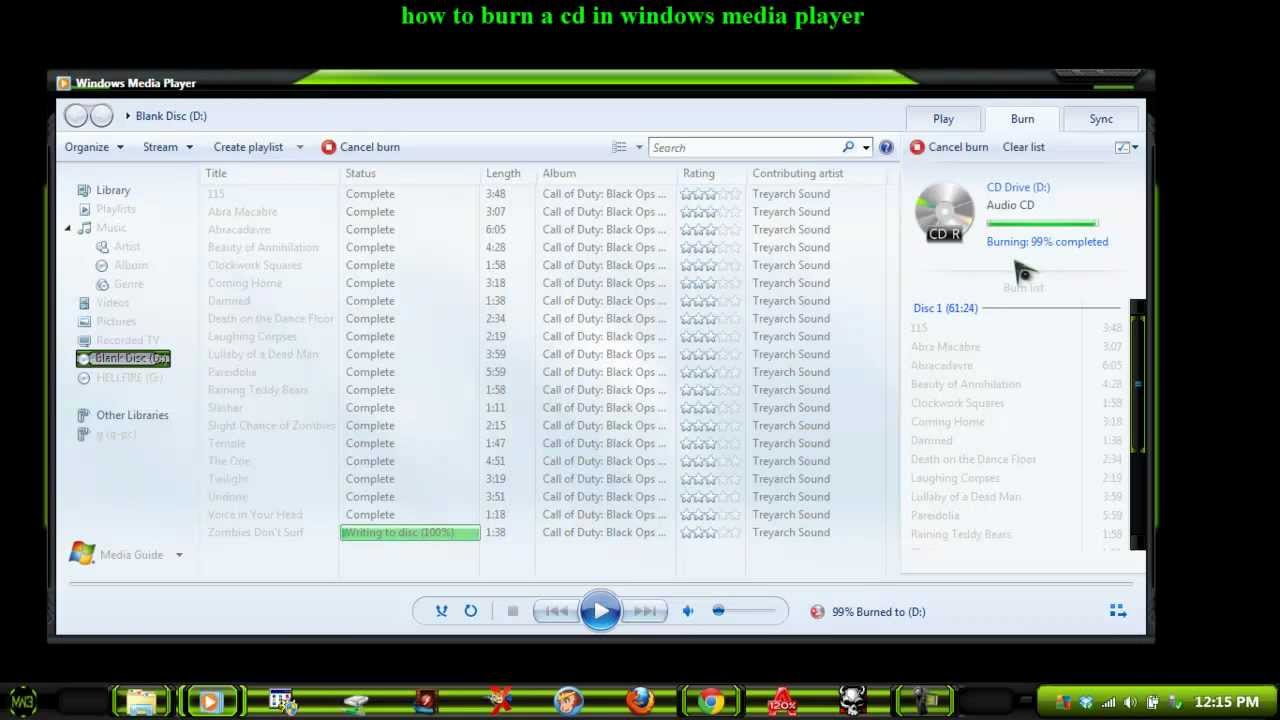Switch to the Sync tab
This screenshot has width=1280, height=720.
(1101, 119)
